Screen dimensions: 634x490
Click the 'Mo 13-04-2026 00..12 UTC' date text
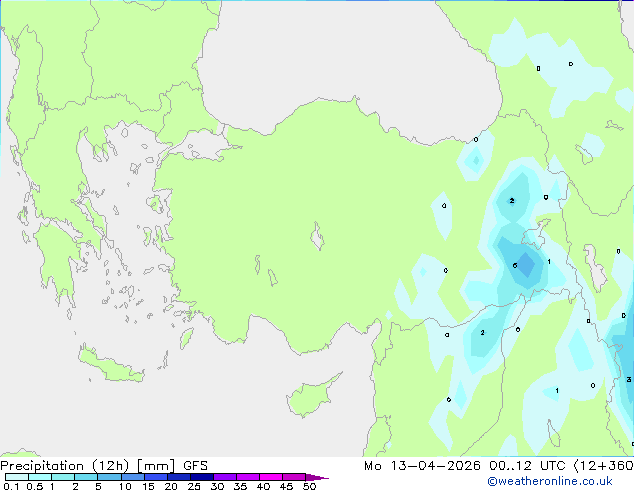[x=464, y=466]
